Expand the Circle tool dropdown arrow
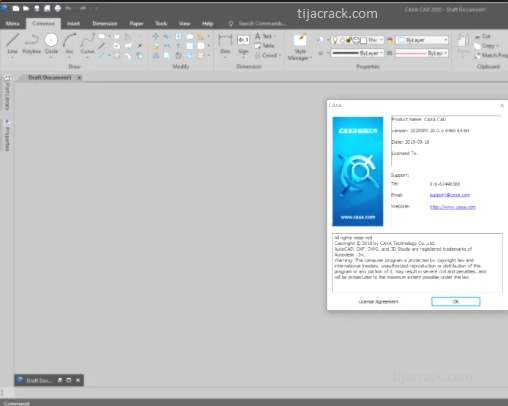This screenshot has height=406, width=508. [51, 58]
